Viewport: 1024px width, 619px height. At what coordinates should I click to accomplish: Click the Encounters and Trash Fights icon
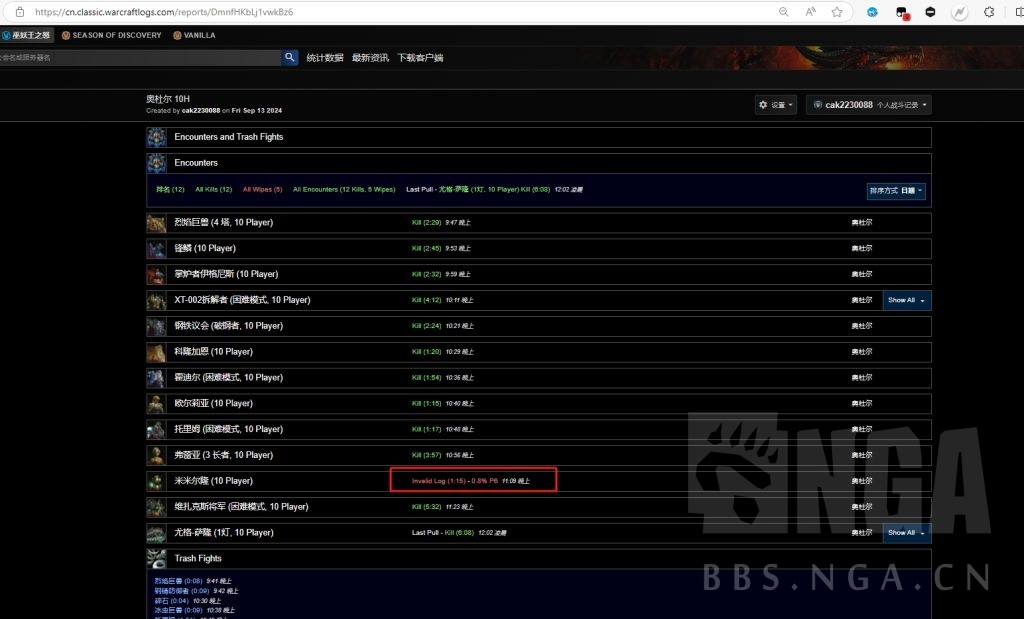click(x=157, y=137)
